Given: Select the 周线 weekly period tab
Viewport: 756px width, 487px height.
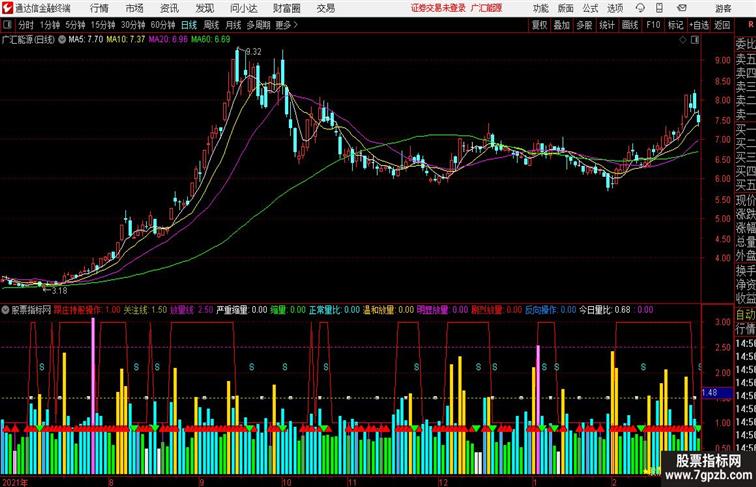Looking at the screenshot, I should (x=211, y=25).
